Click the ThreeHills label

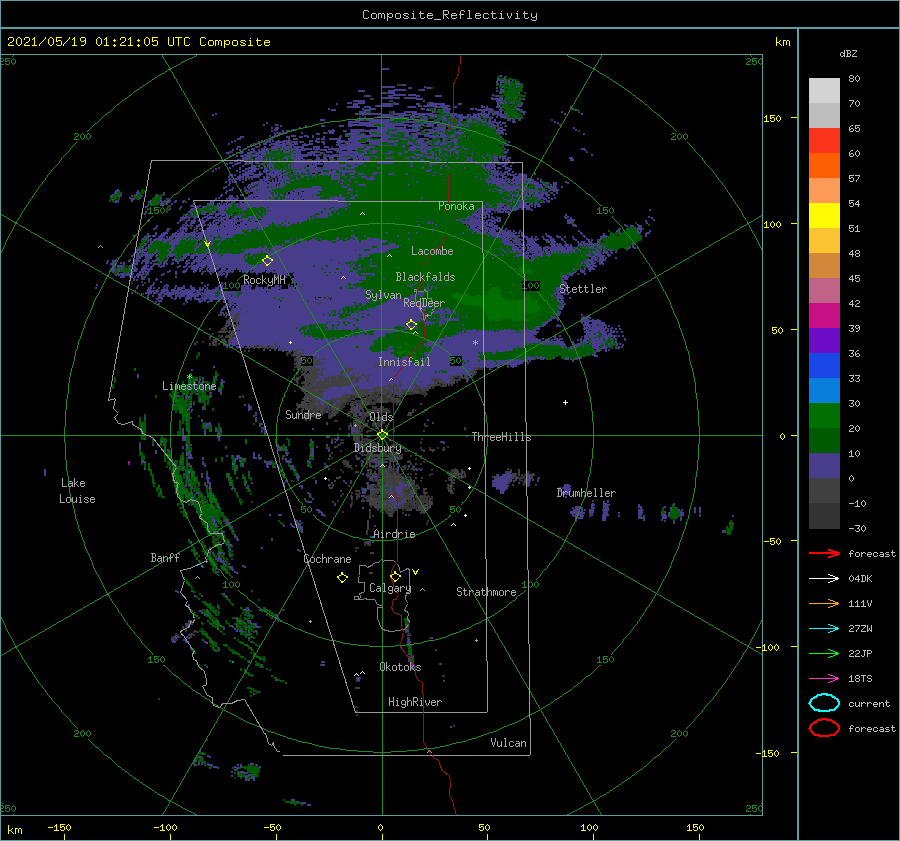(502, 437)
